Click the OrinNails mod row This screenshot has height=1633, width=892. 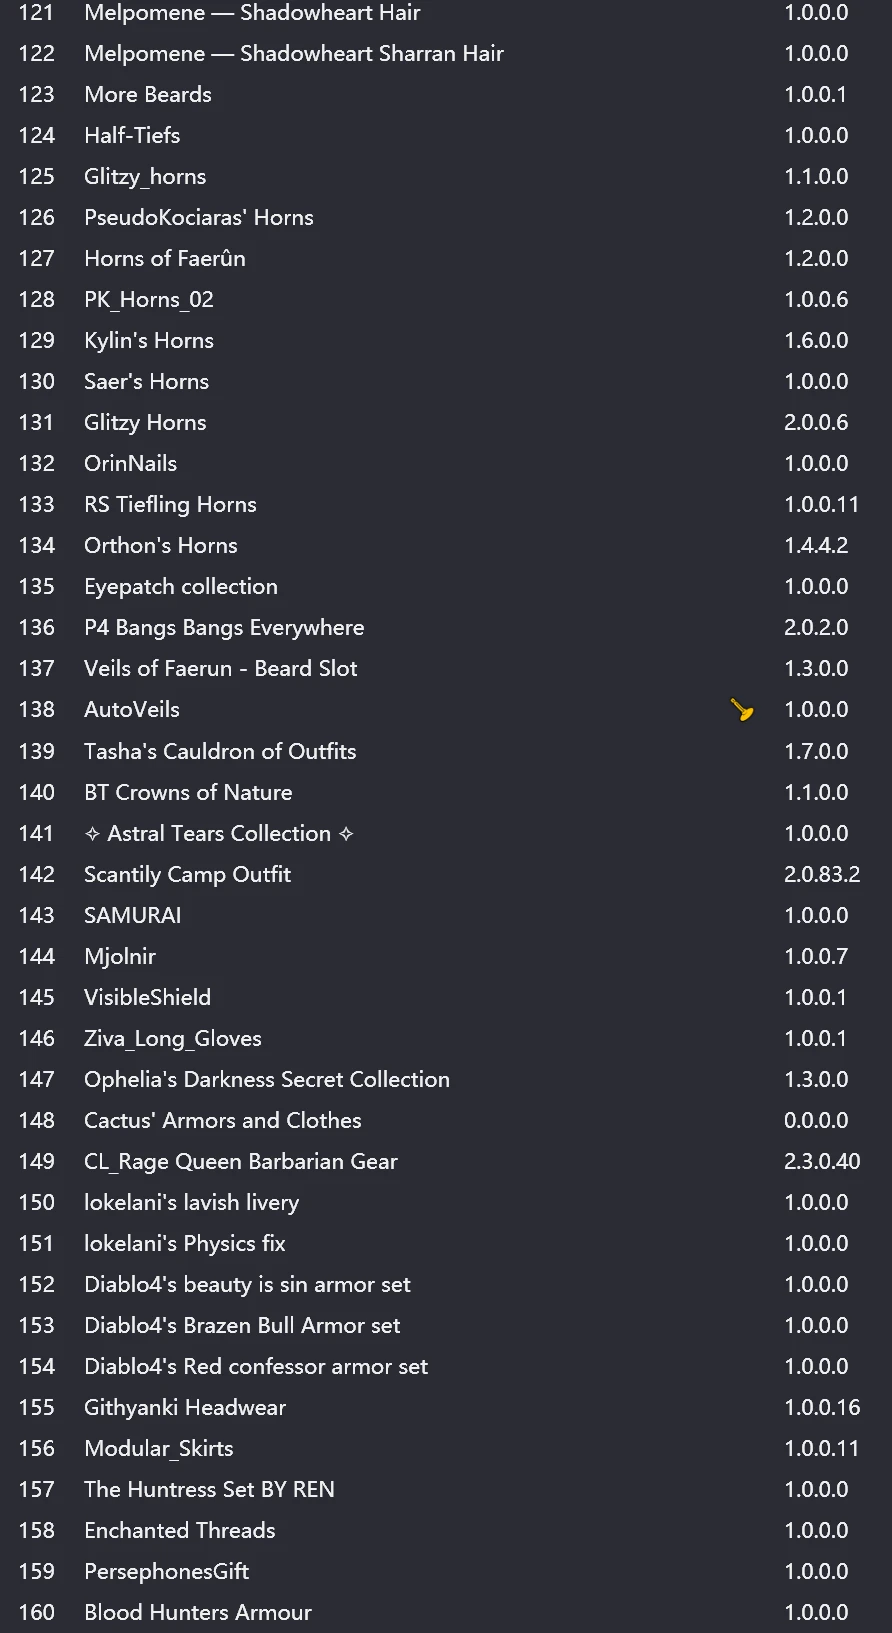(x=131, y=463)
